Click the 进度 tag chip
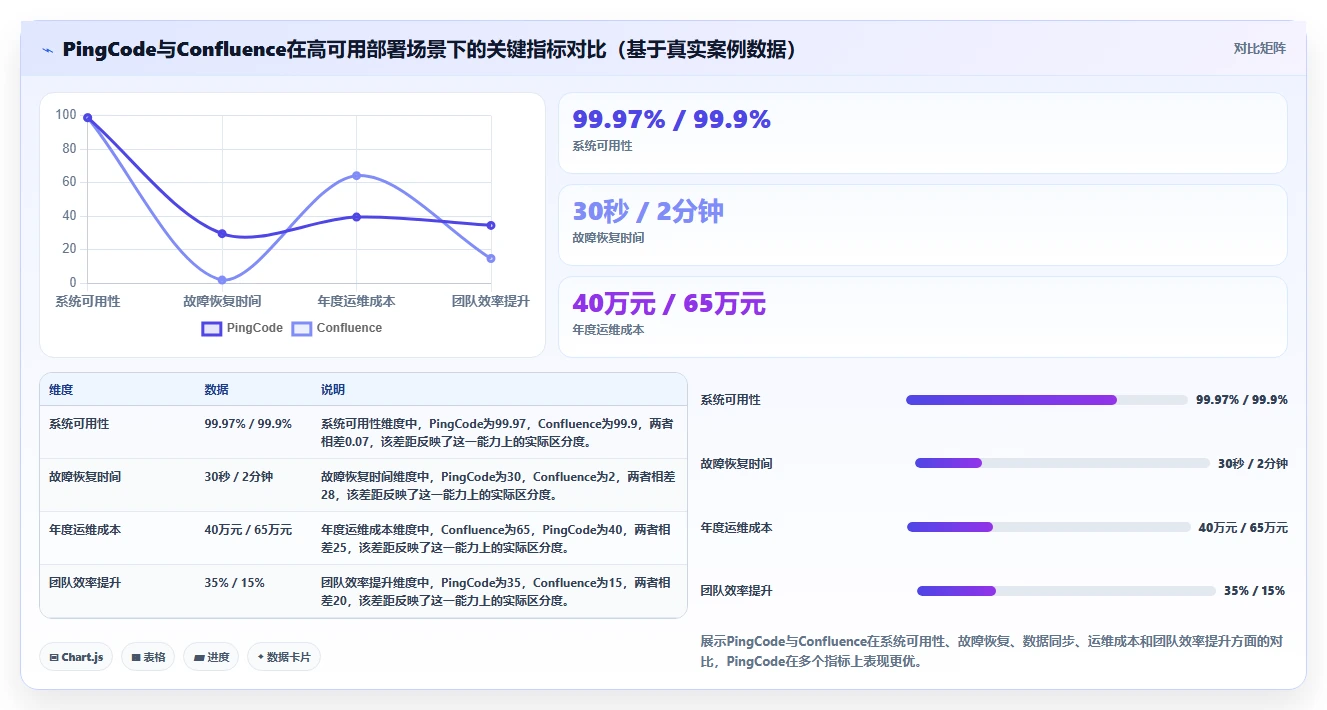This screenshot has width=1327, height=710. [x=211, y=657]
